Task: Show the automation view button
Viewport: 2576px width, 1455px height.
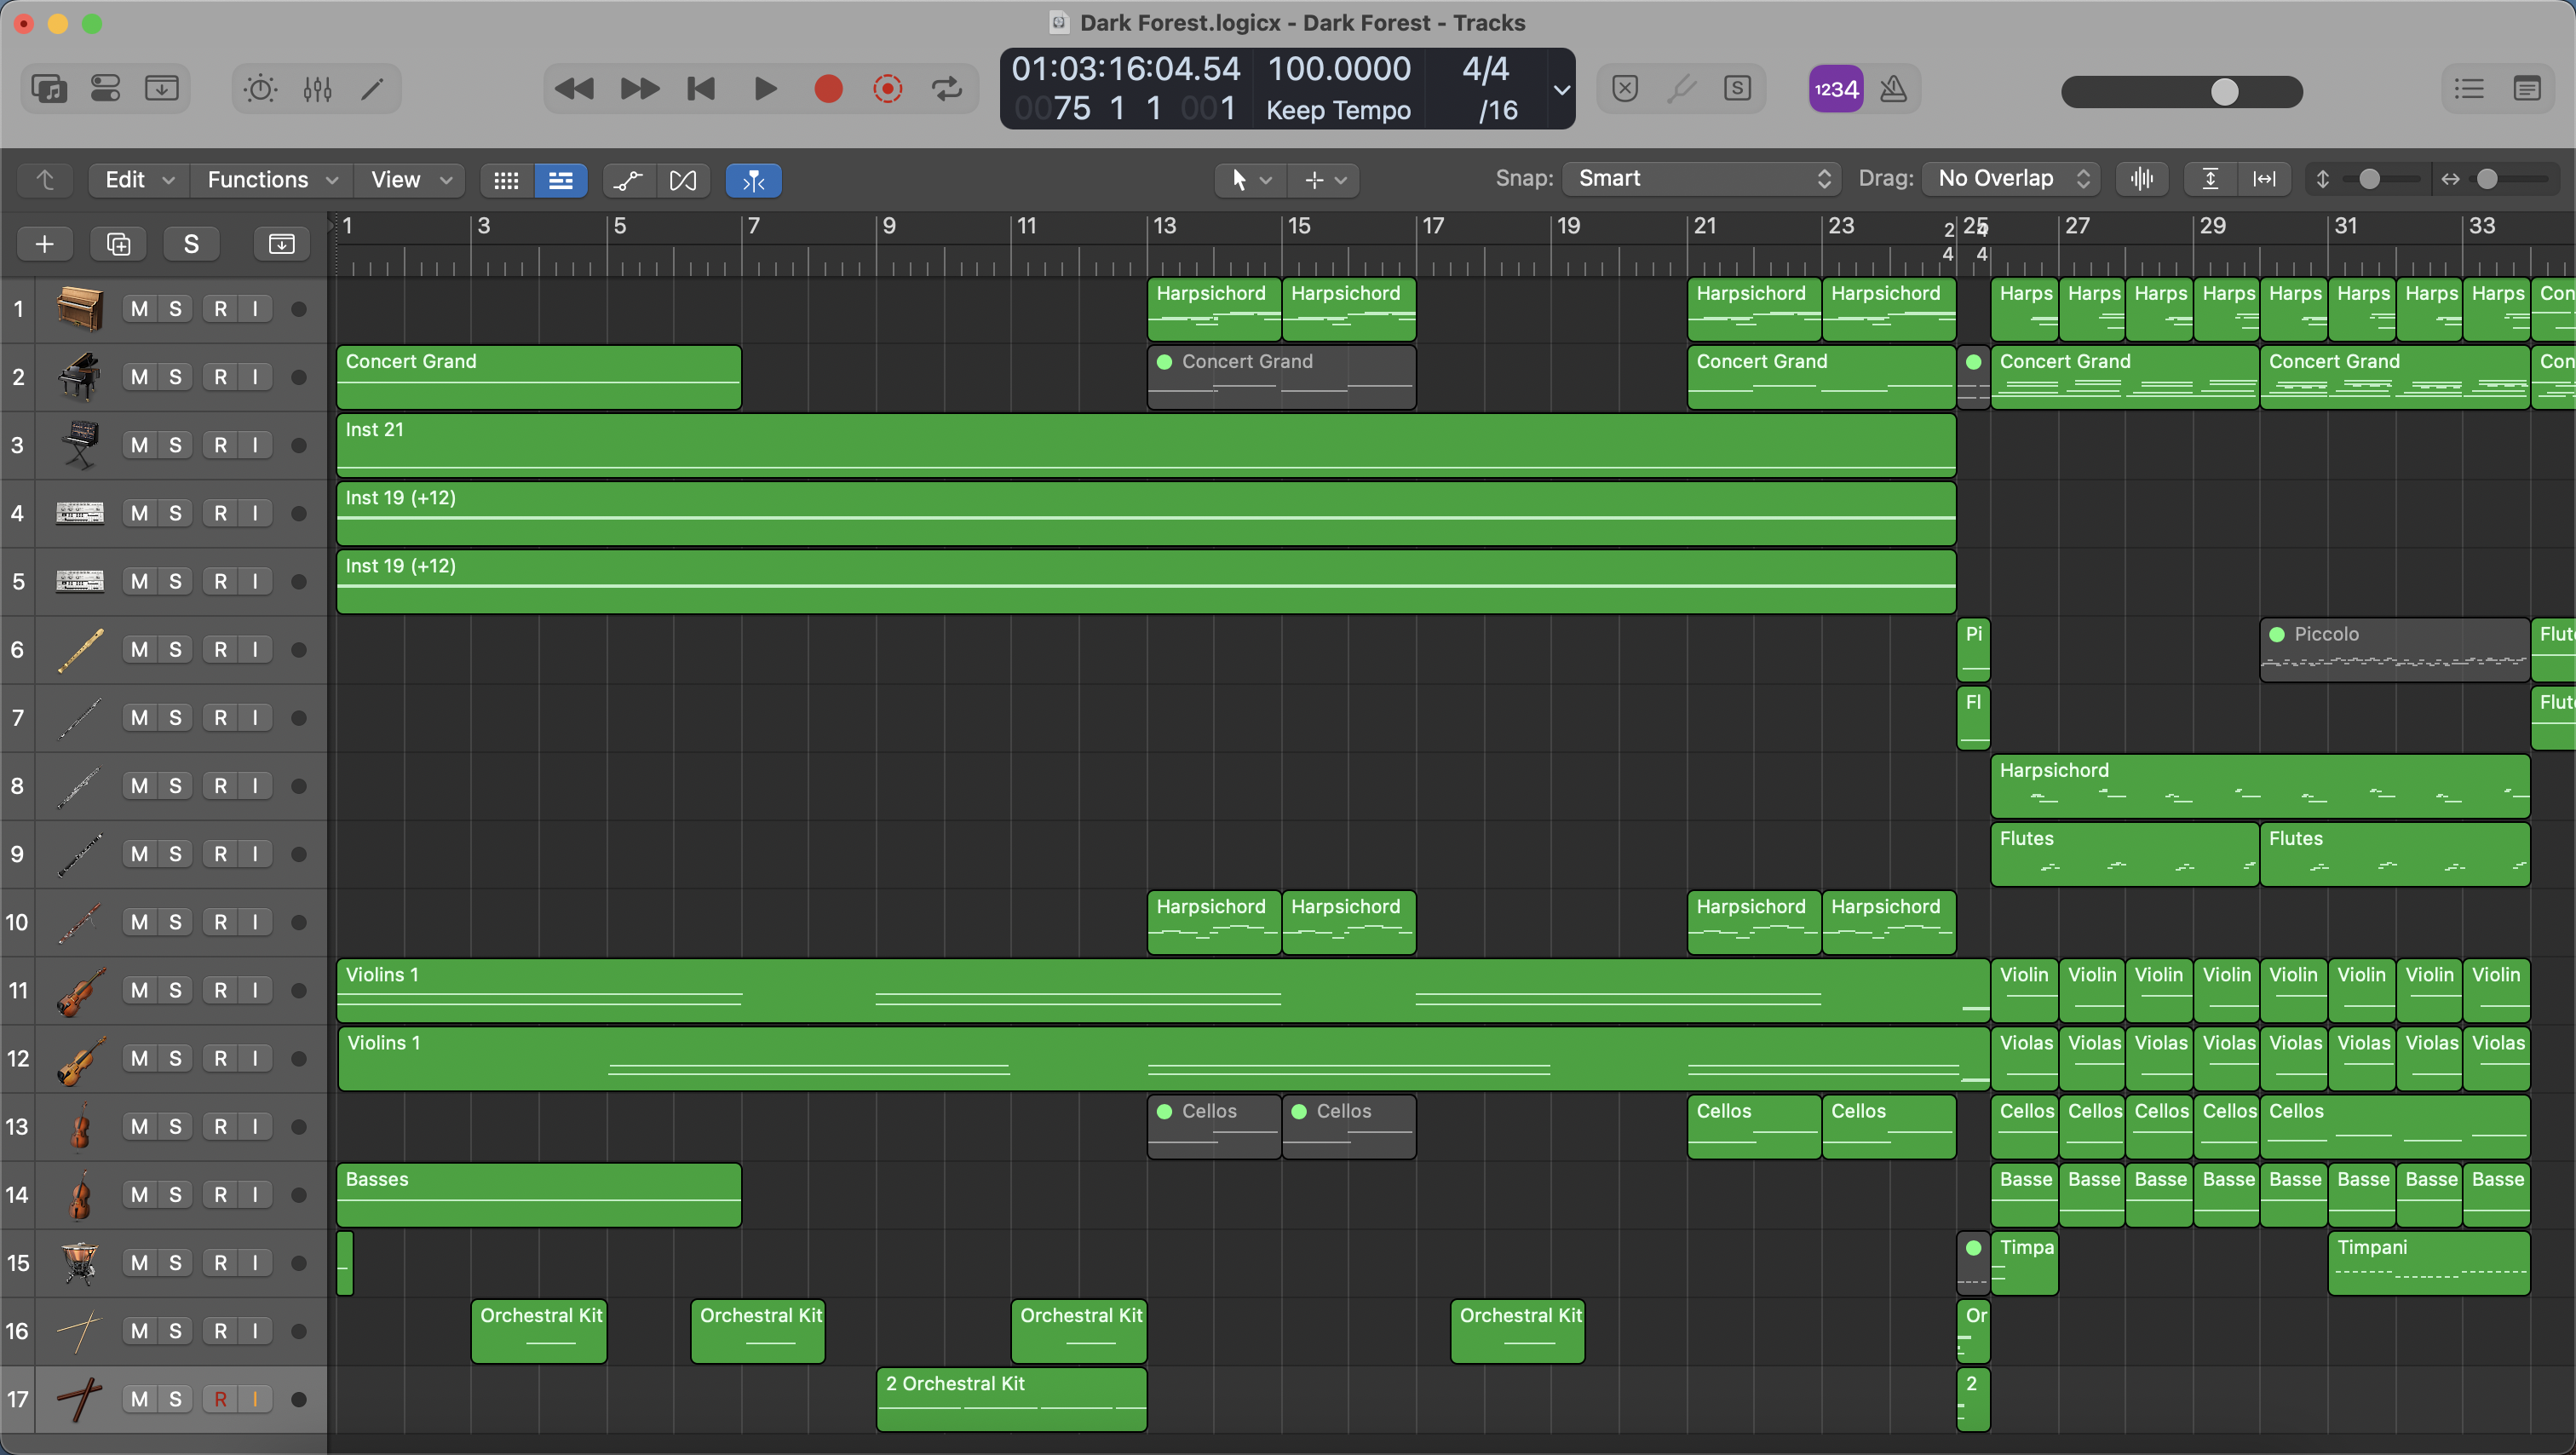Action: coord(628,180)
